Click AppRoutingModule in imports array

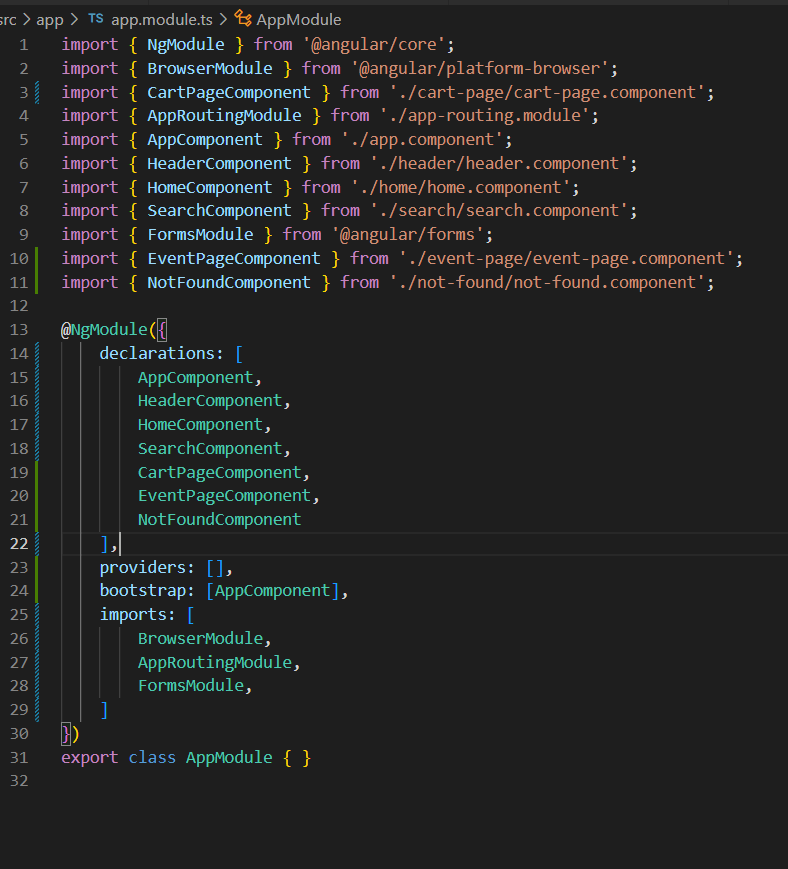(x=214, y=663)
